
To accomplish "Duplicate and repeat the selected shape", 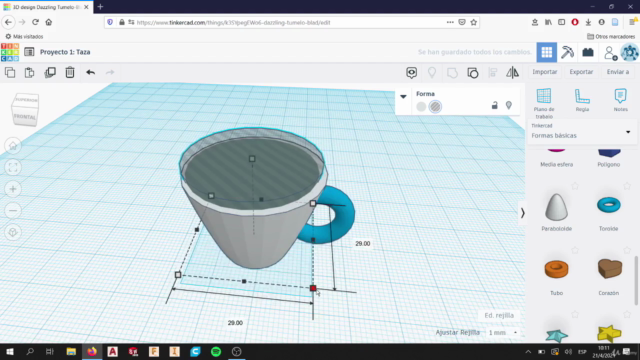I will (x=50, y=73).
